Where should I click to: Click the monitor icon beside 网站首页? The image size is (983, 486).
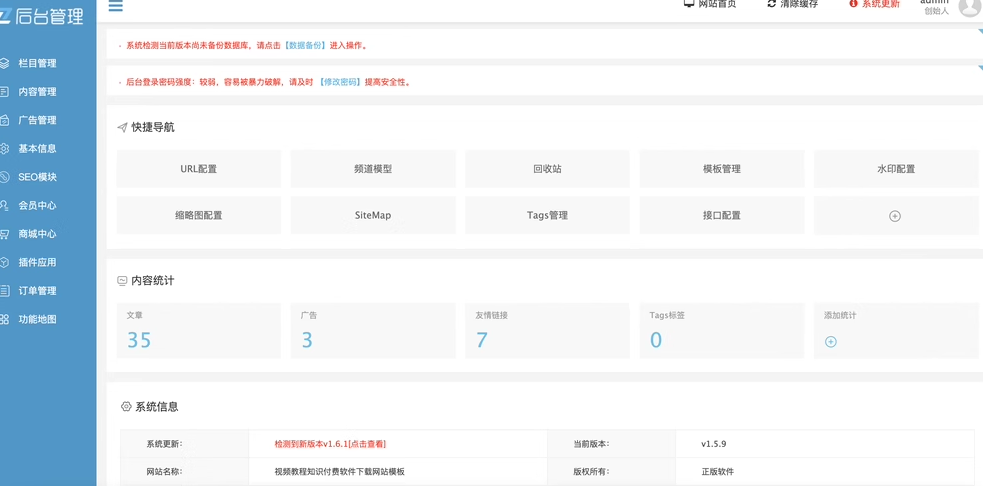pyautogui.click(x=688, y=3)
